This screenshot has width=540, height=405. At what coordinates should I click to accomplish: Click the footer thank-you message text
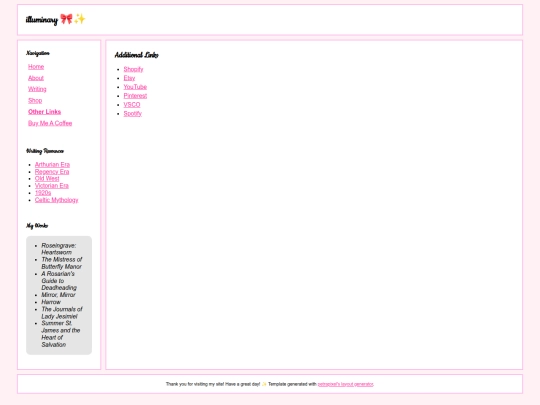pos(213,384)
